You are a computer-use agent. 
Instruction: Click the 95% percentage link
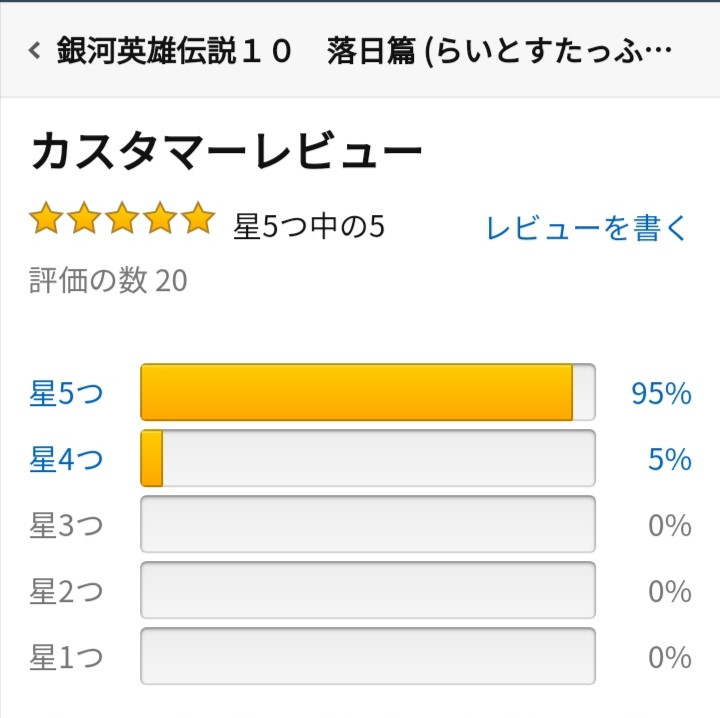coord(661,394)
